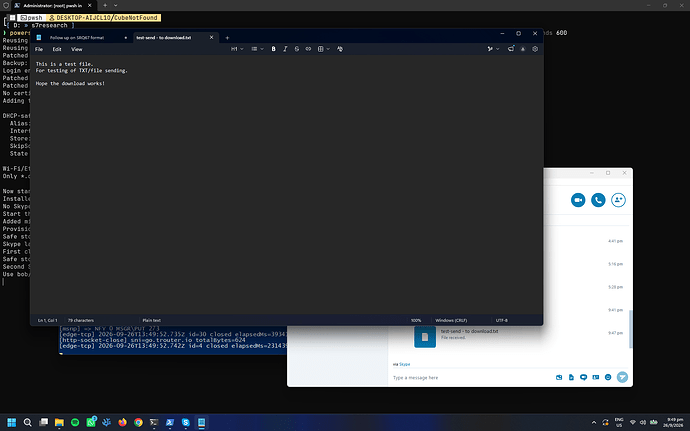Open Task View from the taskbar
Viewport: 690px width, 431px height.
44,423
